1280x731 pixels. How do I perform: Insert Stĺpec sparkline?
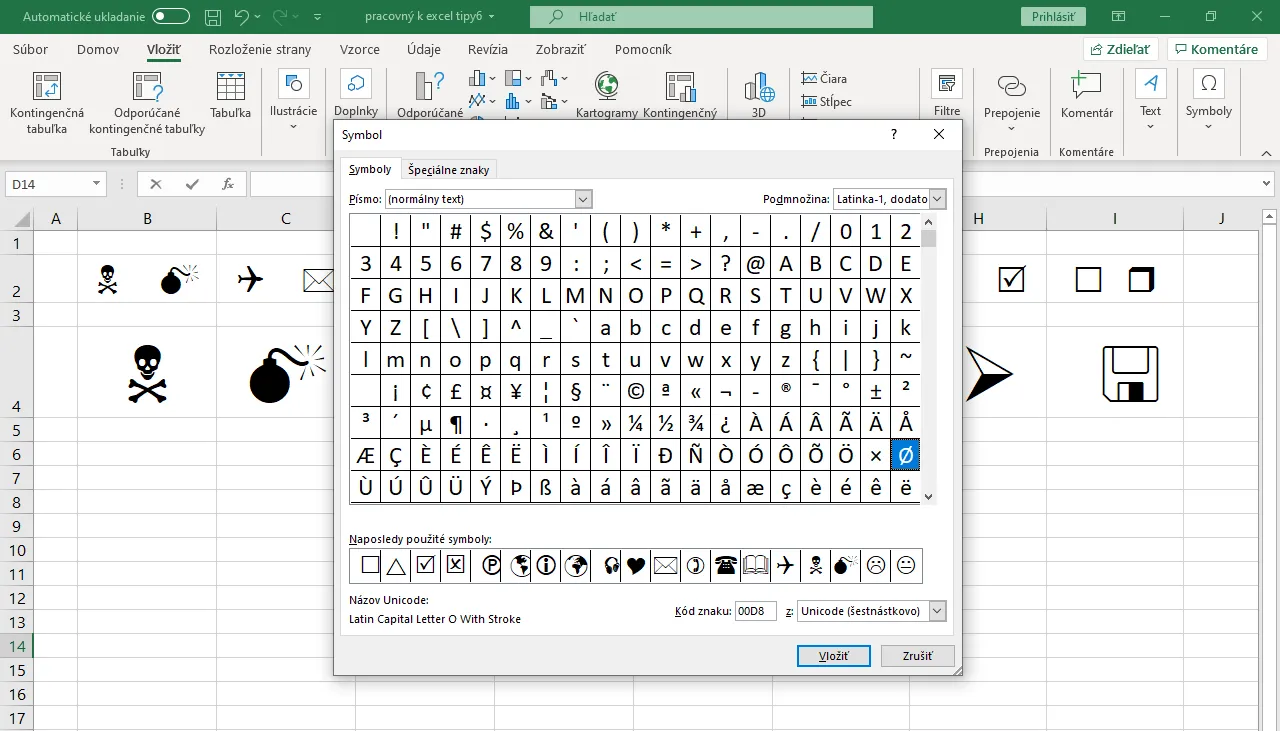pos(826,101)
